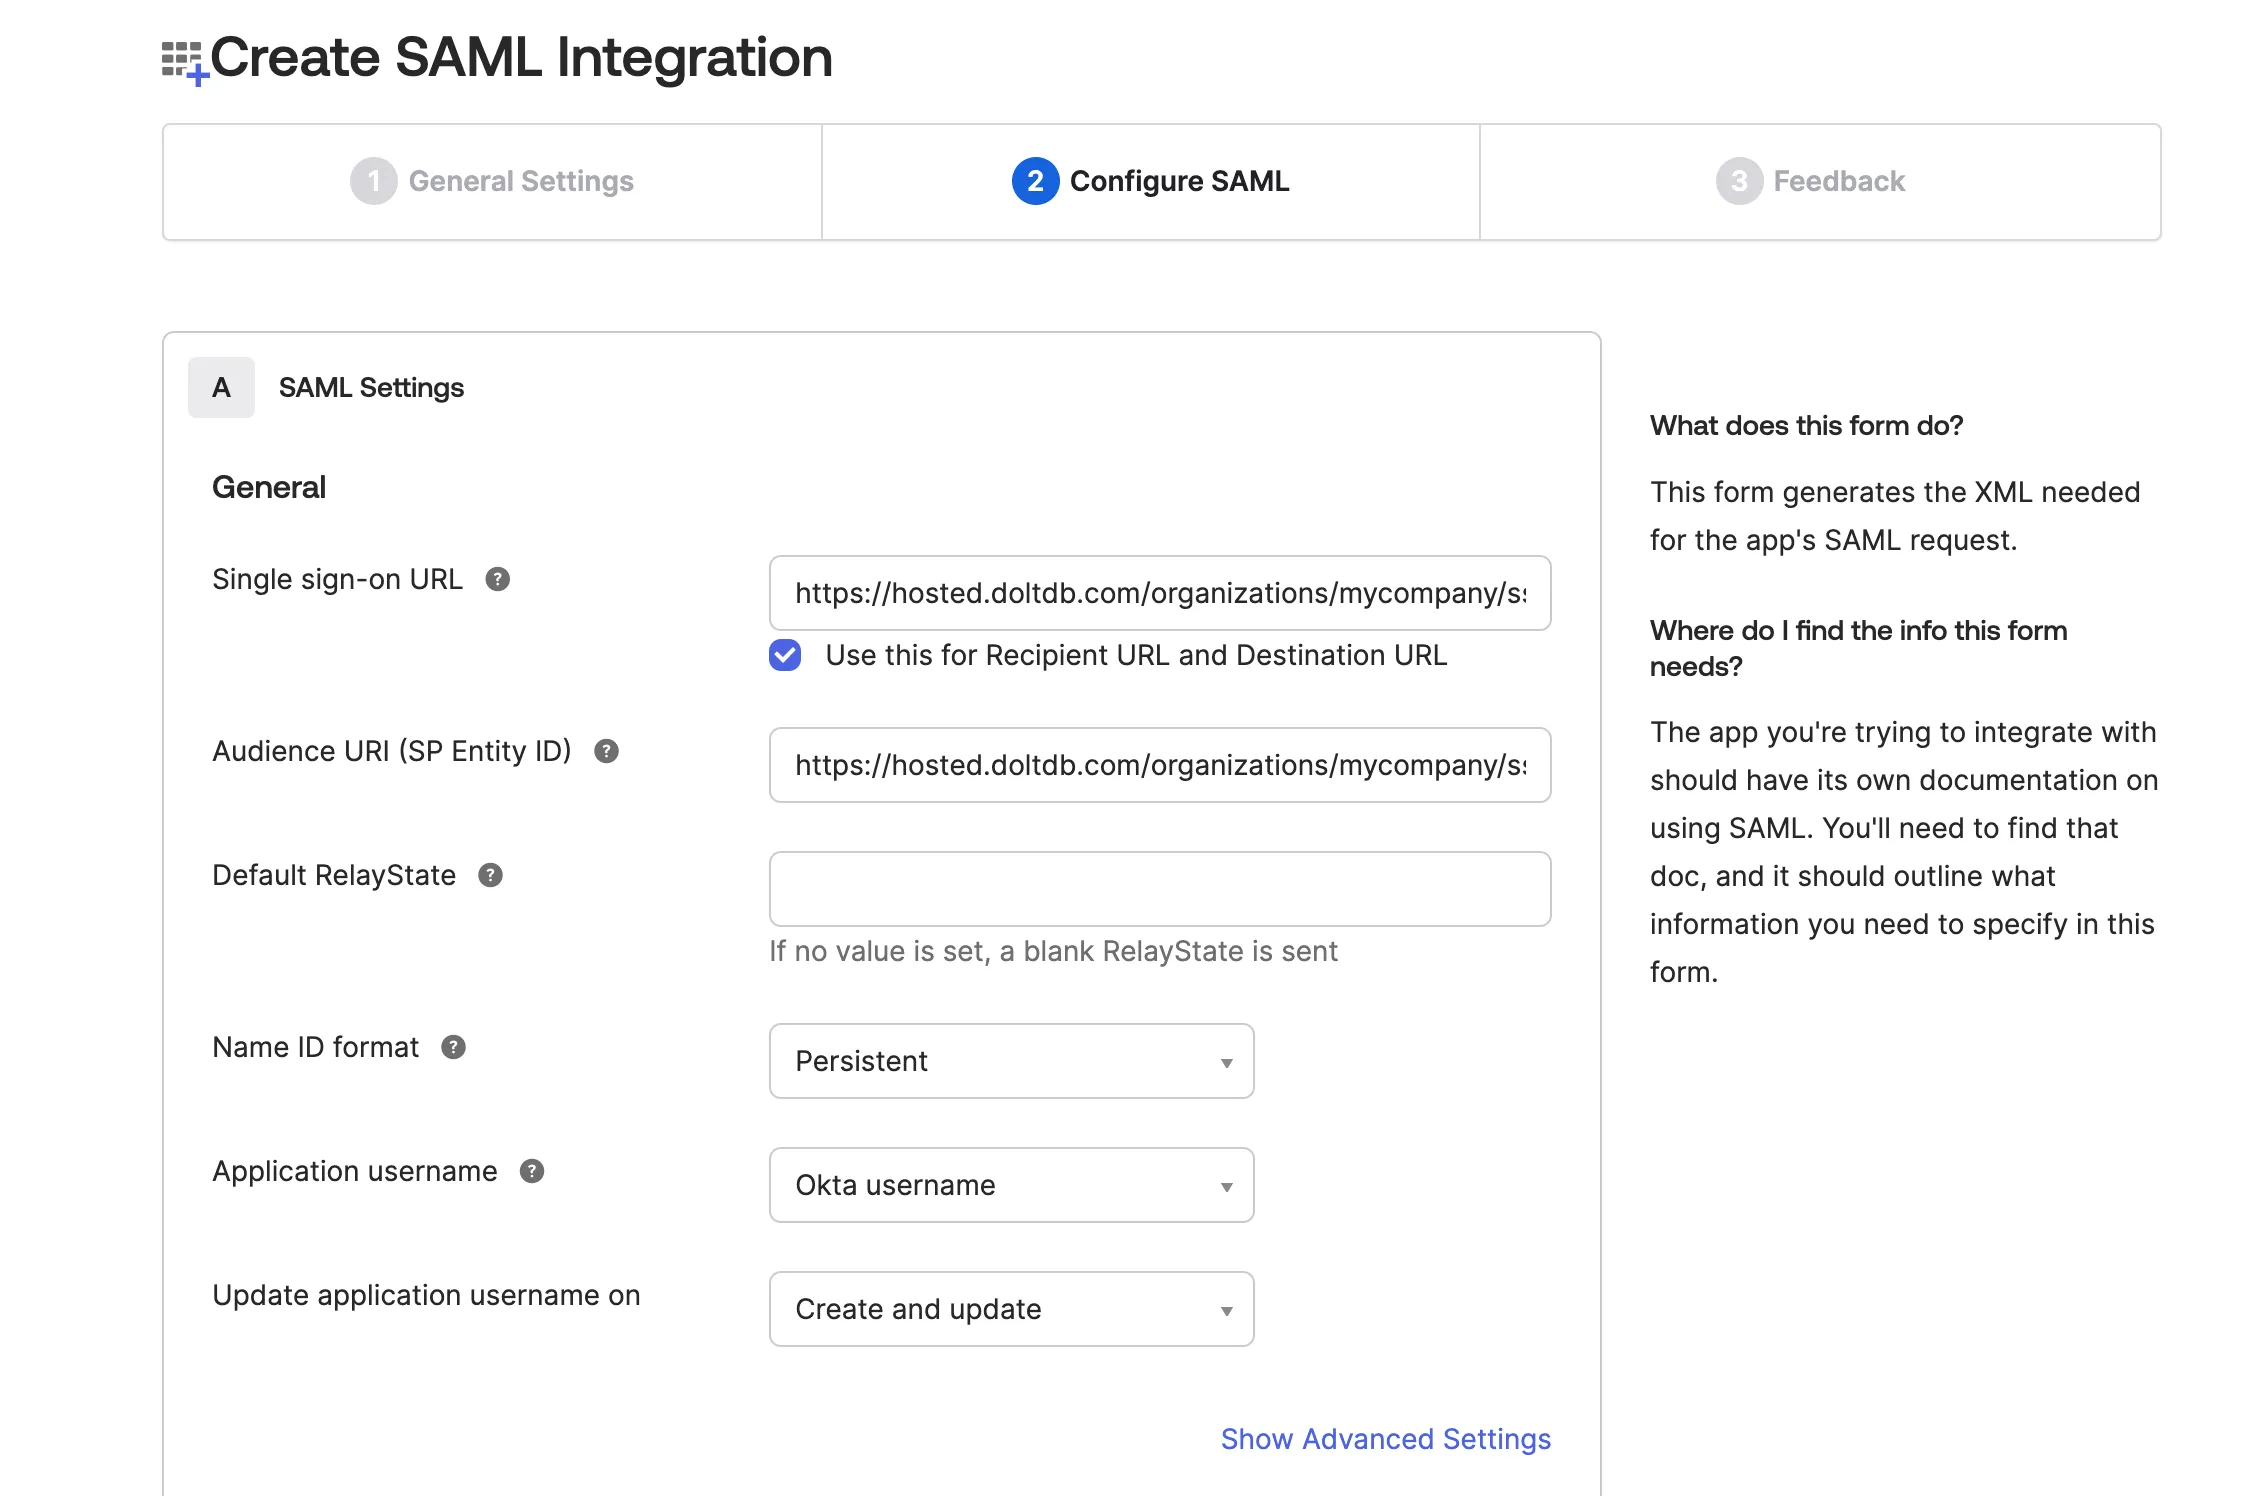Click Show Advanced Settings

pyautogui.click(x=1385, y=1439)
